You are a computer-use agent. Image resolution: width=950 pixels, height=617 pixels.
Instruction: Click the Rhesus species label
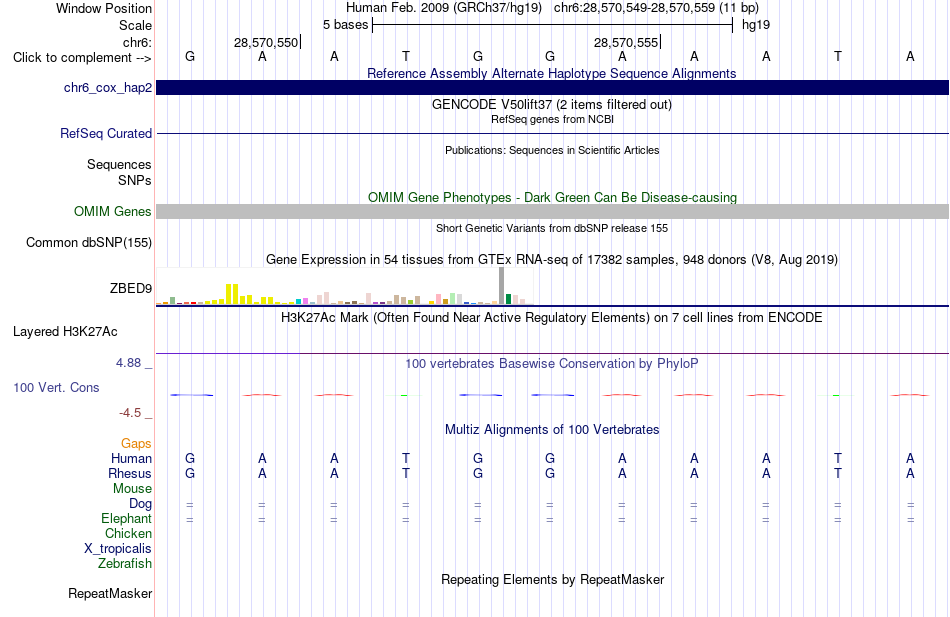point(130,473)
